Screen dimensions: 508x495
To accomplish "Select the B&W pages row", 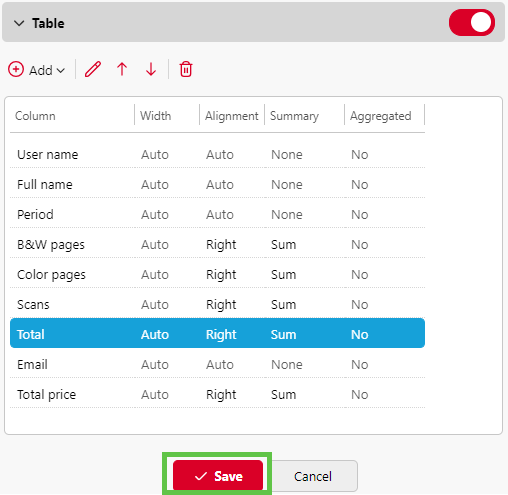I will click(x=217, y=245).
